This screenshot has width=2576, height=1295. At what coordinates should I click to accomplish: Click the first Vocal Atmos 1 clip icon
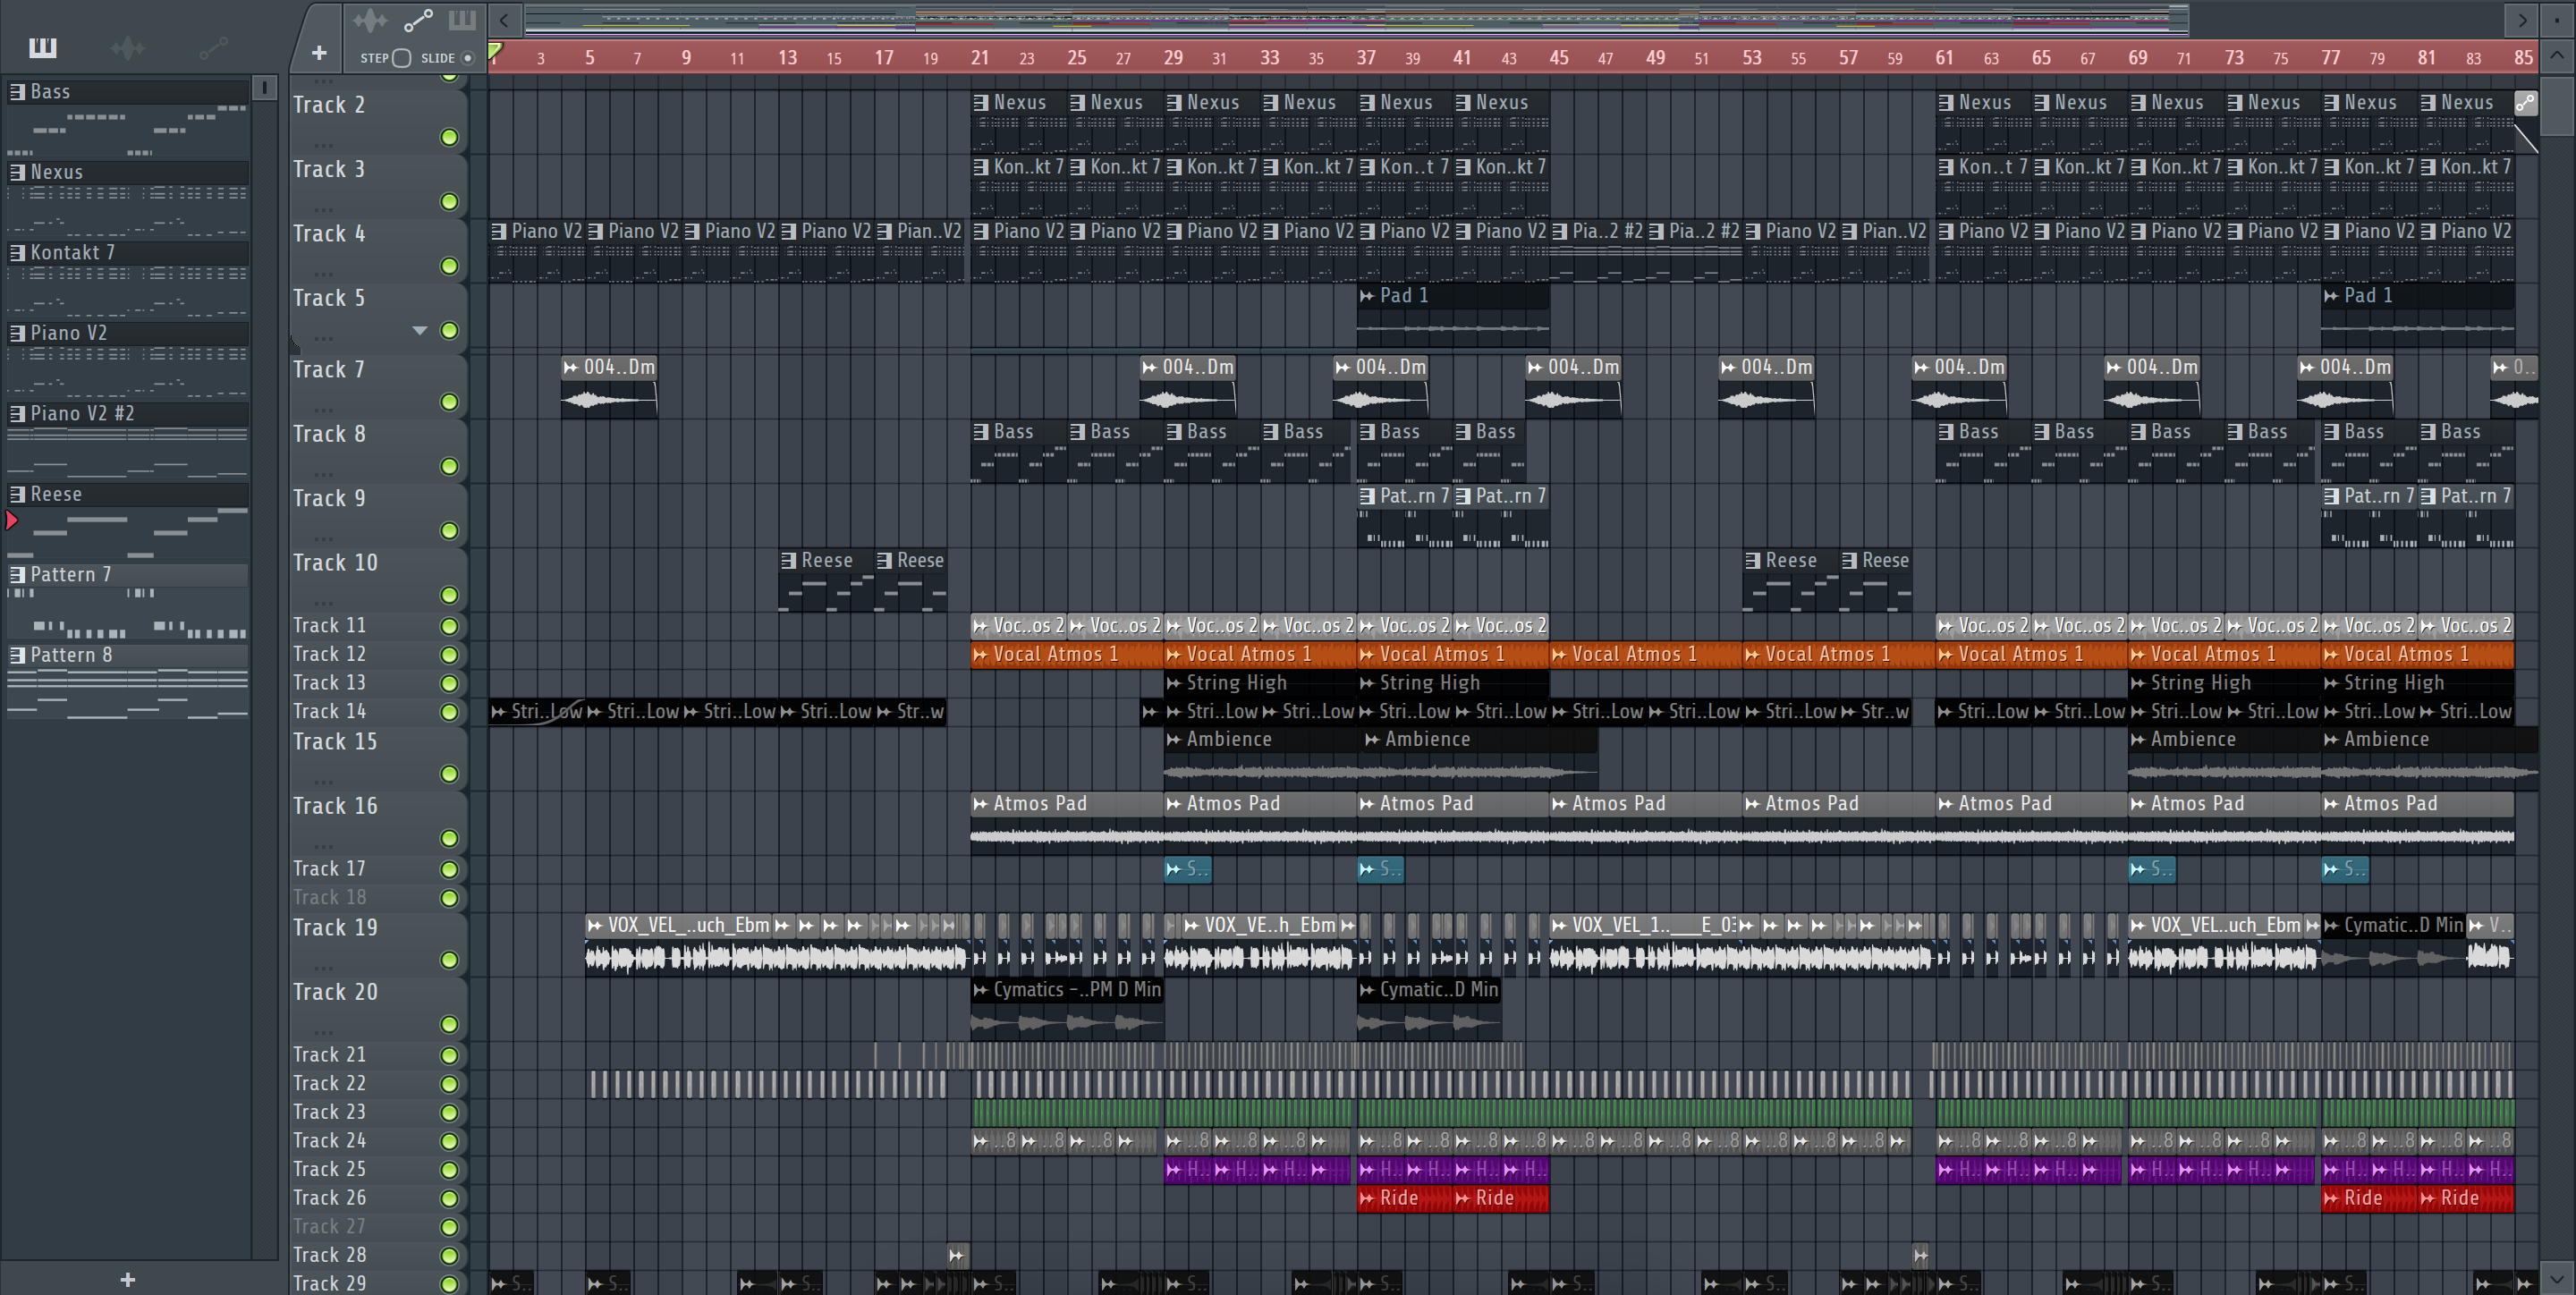[981, 655]
